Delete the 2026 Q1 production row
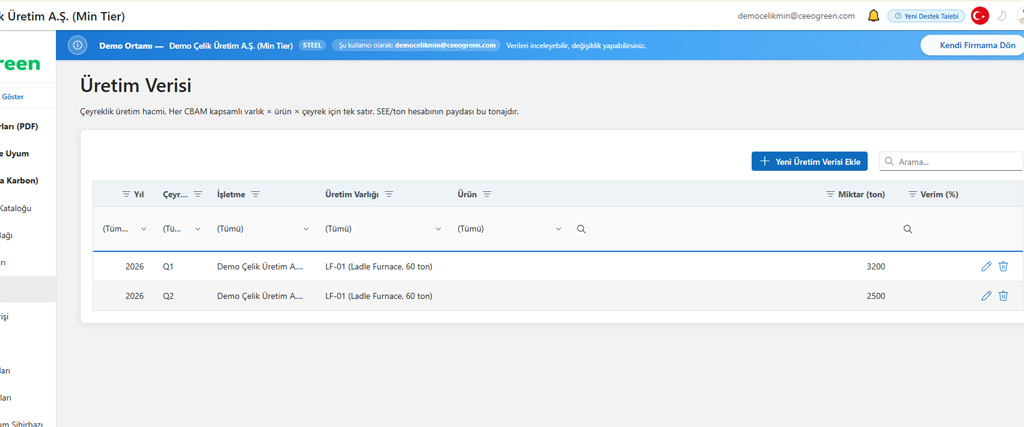Image resolution: width=1024 pixels, height=427 pixels. (x=1003, y=266)
